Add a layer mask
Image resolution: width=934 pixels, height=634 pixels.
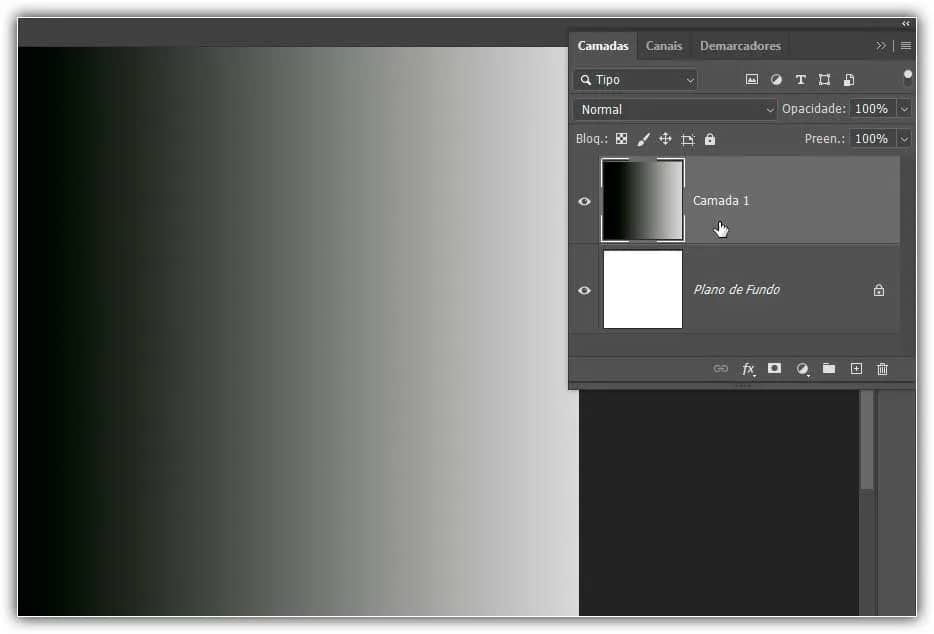click(x=774, y=368)
